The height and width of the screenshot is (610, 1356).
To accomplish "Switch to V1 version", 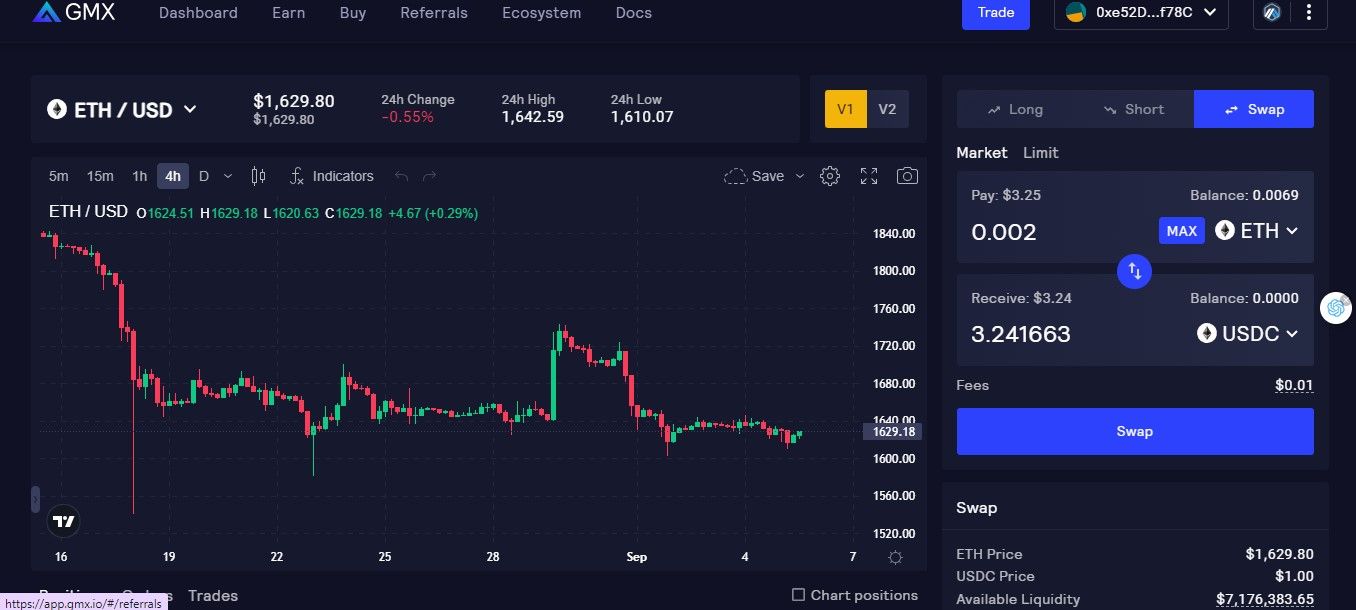I will (x=845, y=109).
